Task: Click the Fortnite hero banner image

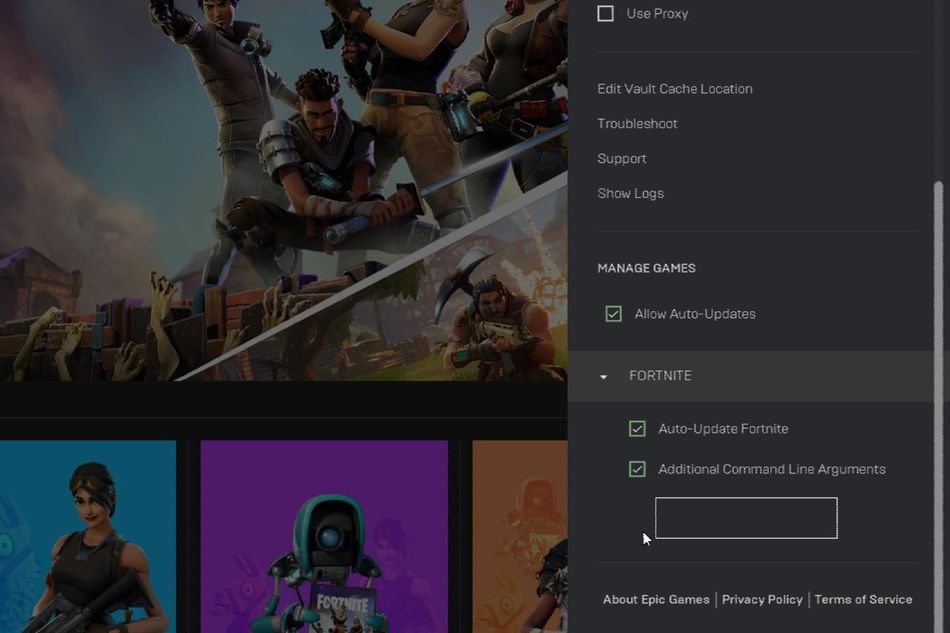Action: [284, 190]
